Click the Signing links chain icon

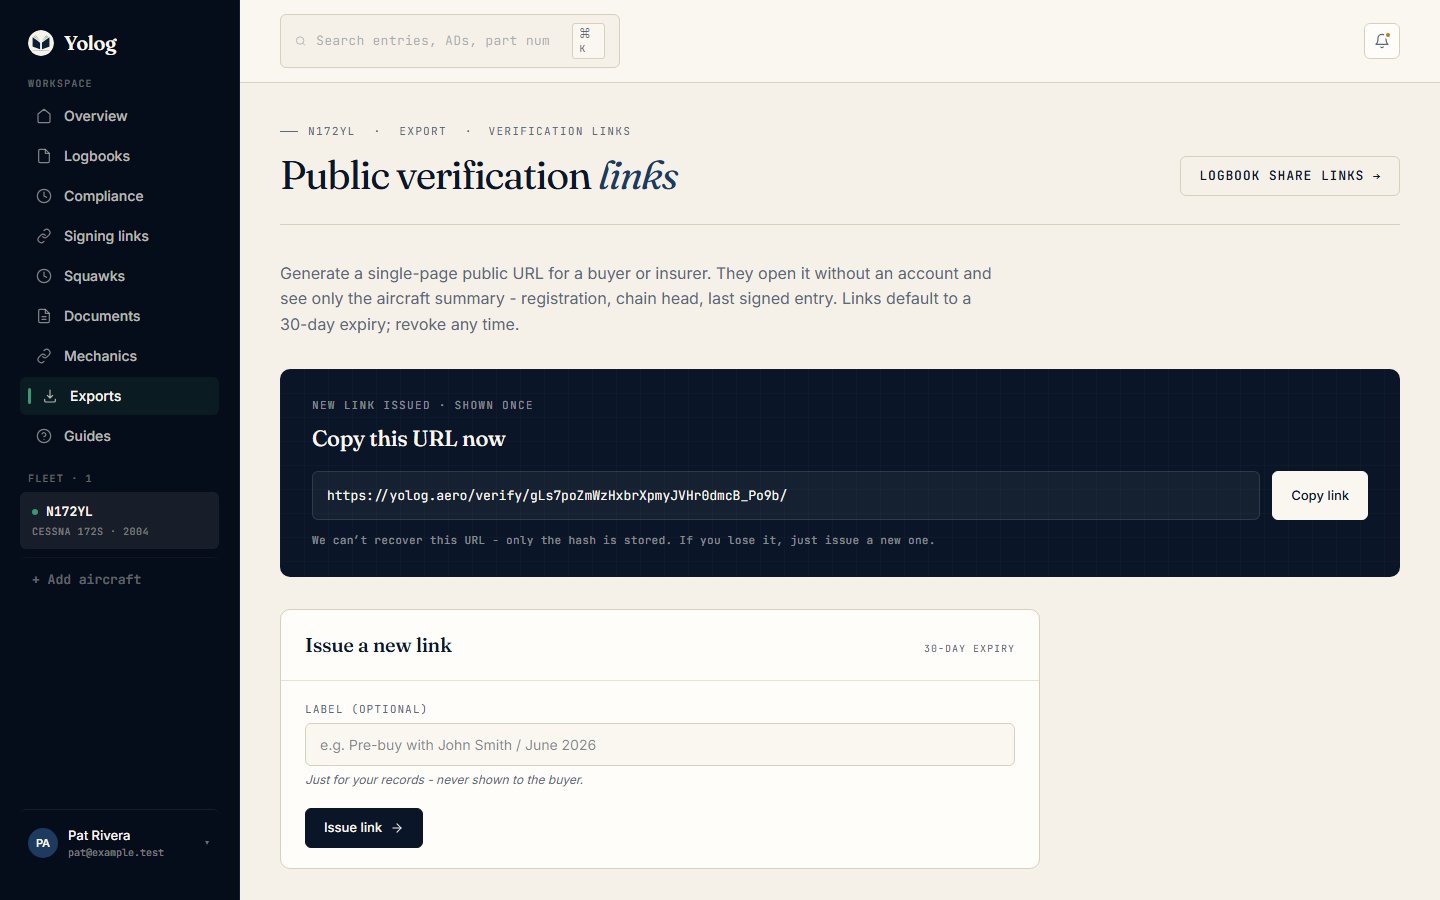coord(44,236)
